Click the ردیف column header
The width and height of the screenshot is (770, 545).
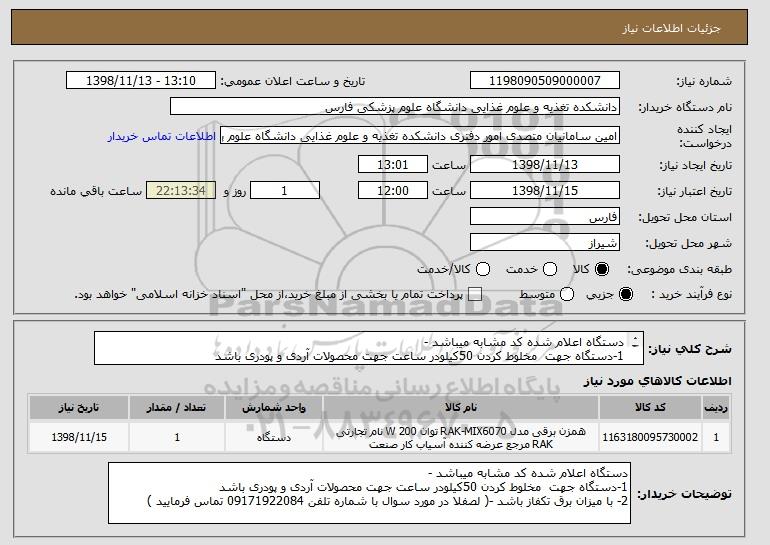point(716,408)
